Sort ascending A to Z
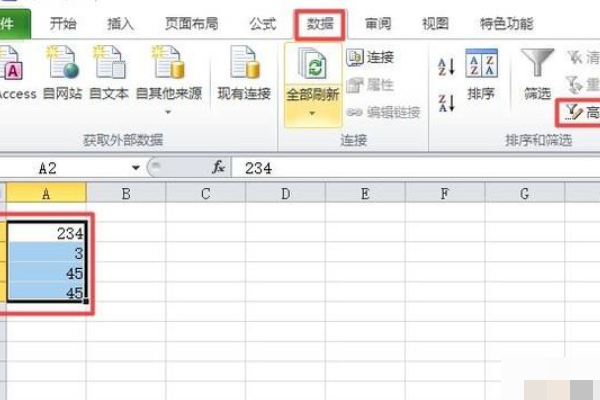Viewport: 600px width, 400px height. 446,67
